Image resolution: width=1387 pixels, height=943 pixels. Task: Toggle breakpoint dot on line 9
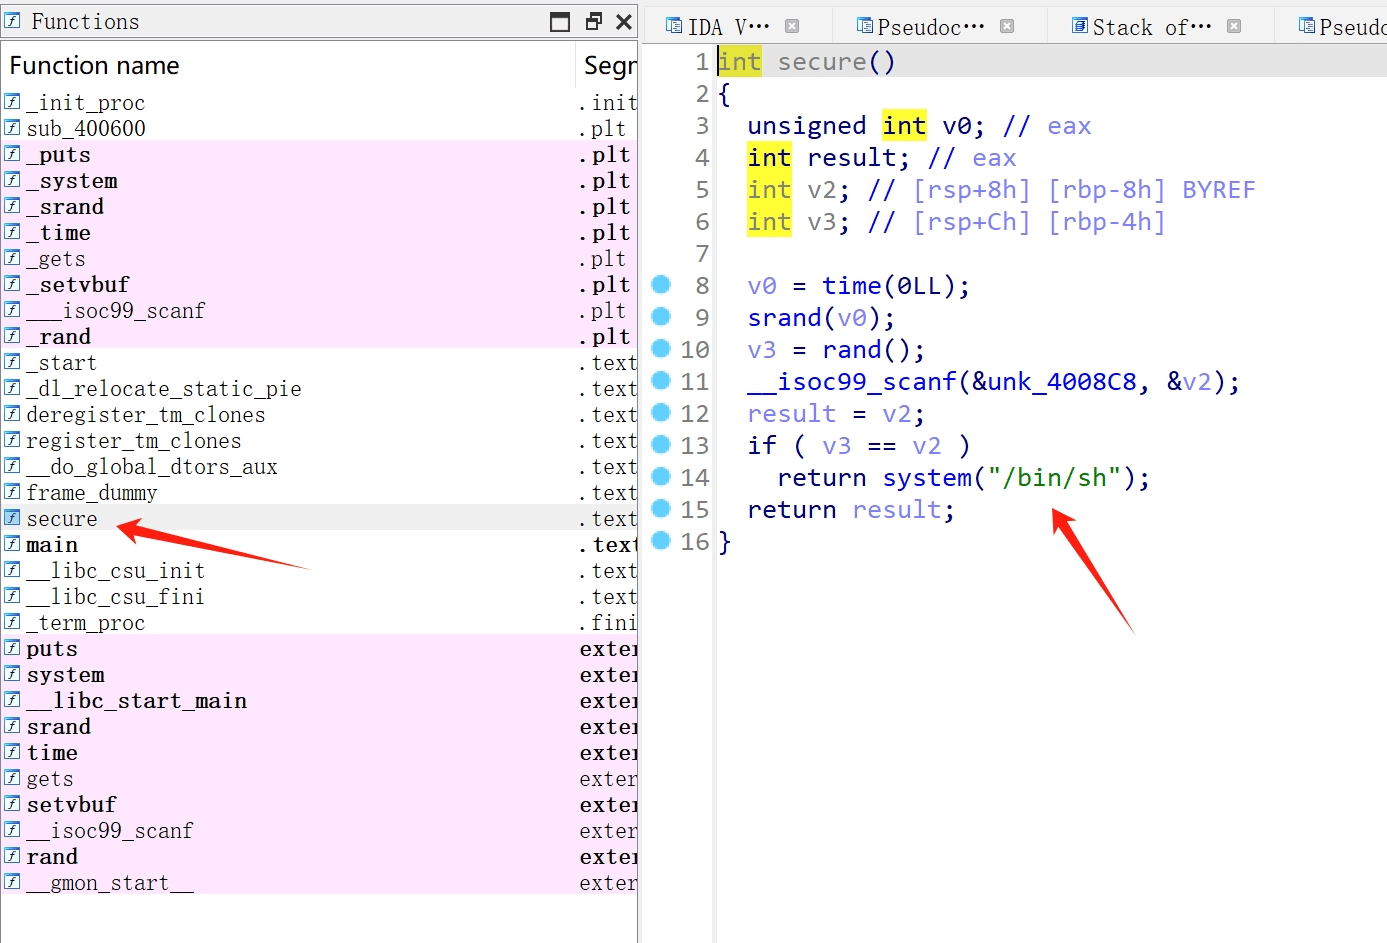point(661,317)
